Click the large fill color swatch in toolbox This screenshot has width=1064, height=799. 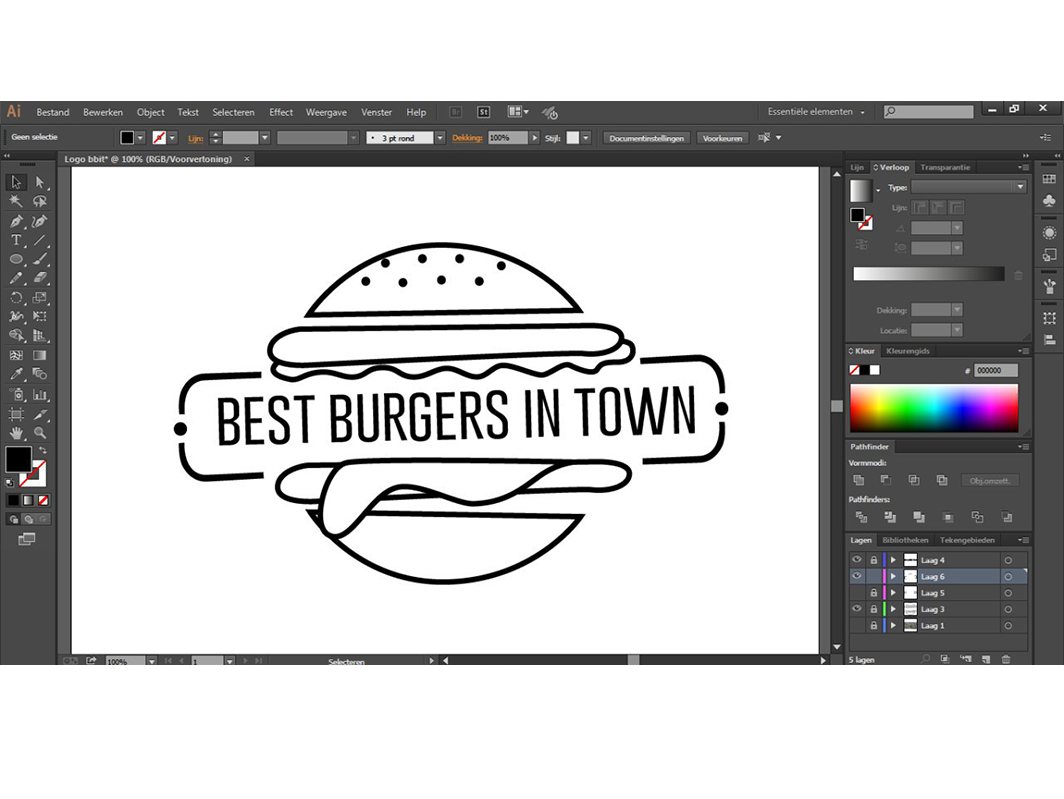[18, 460]
